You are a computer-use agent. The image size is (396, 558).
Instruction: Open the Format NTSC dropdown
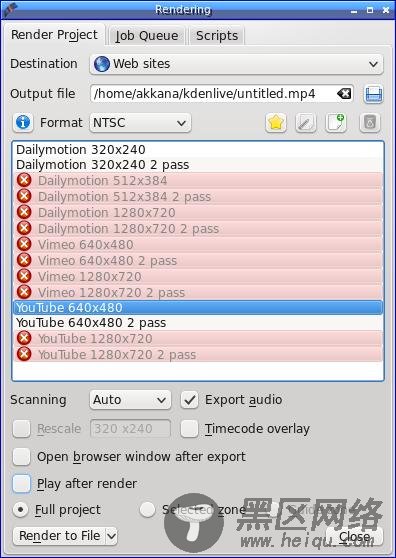(140, 123)
